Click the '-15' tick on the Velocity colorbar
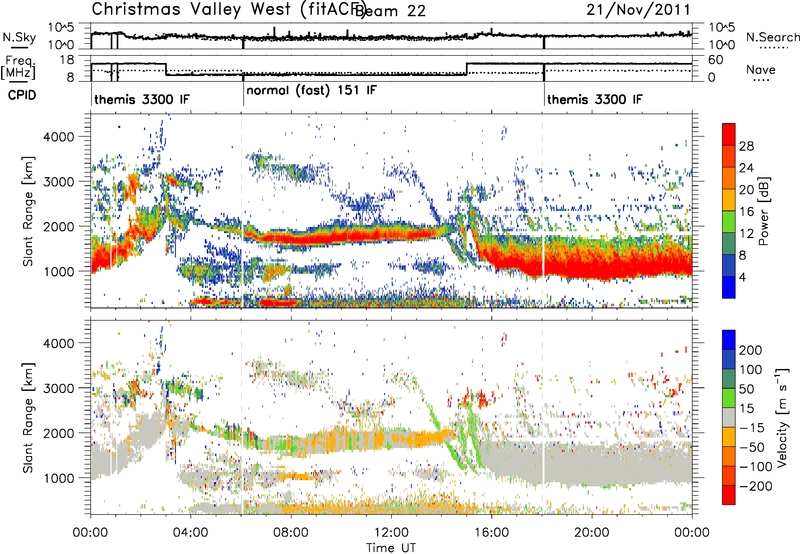Image resolution: width=800 pixels, height=554 pixels. (752, 427)
